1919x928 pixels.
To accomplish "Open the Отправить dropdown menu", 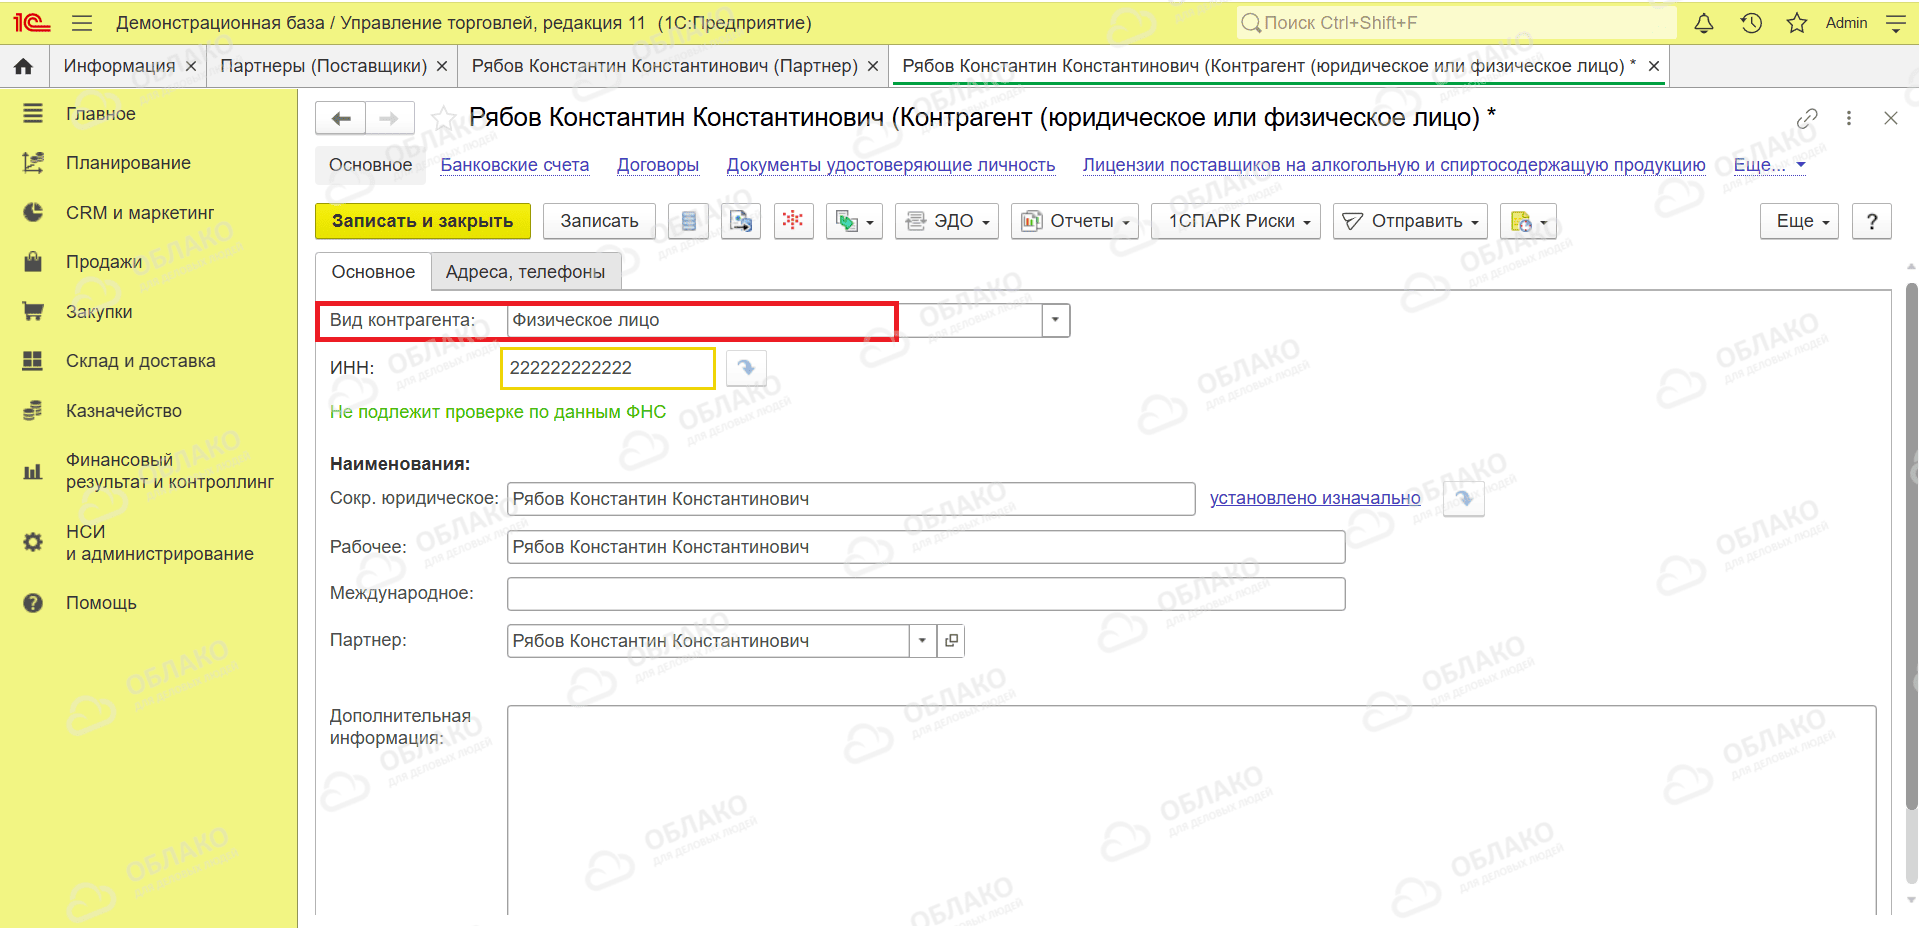I will (x=1410, y=221).
